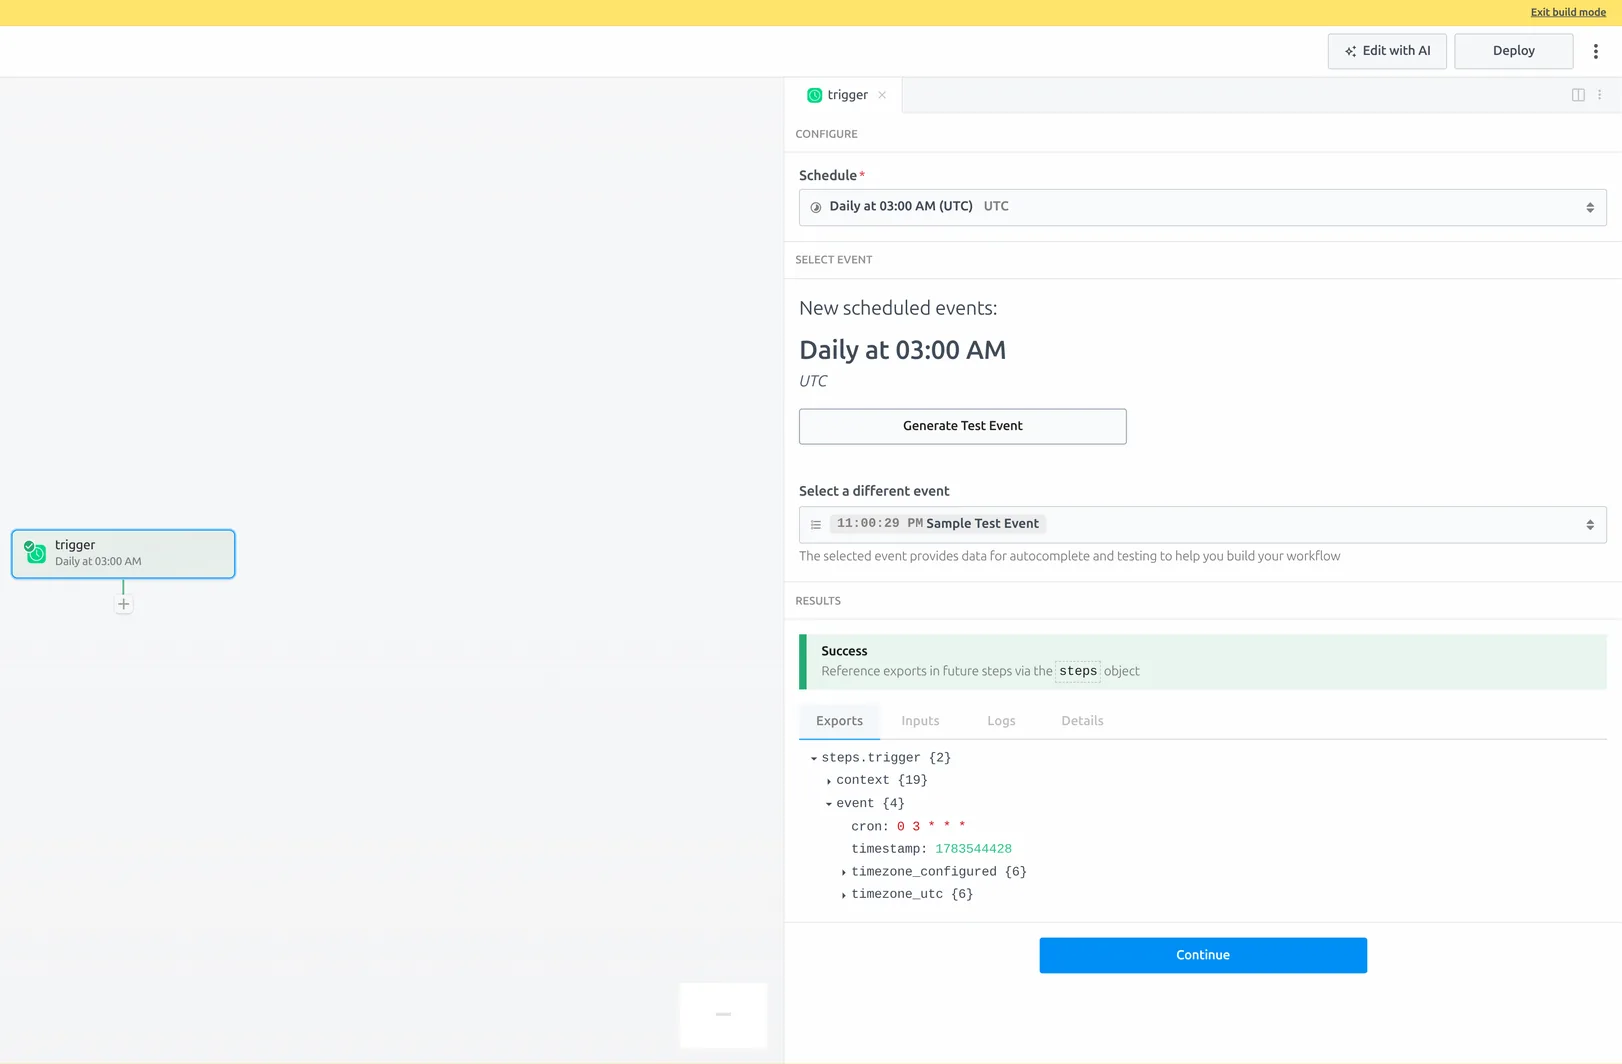The height and width of the screenshot is (1064, 1622).
Task: Expand the timezone_utc node
Action: (844, 895)
